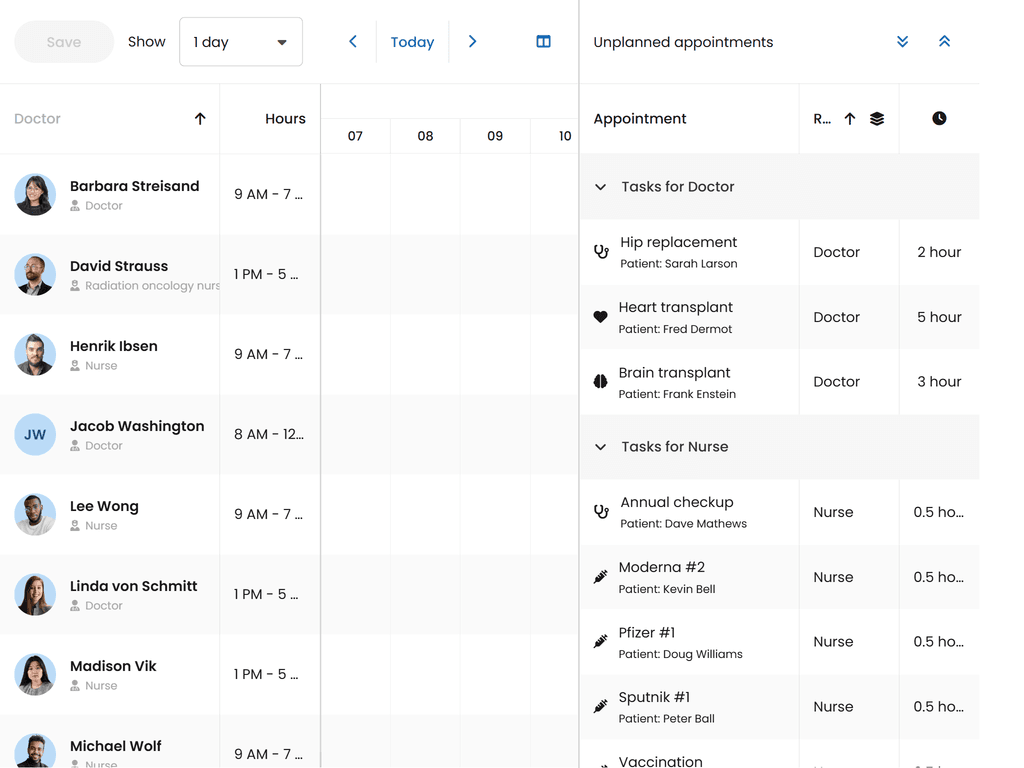Click the next day arrow
The image size is (1024, 768).
point(472,42)
